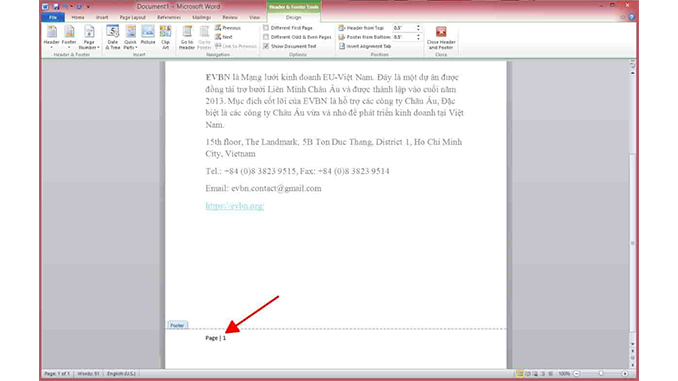Switch to the Home tab

[x=78, y=17]
